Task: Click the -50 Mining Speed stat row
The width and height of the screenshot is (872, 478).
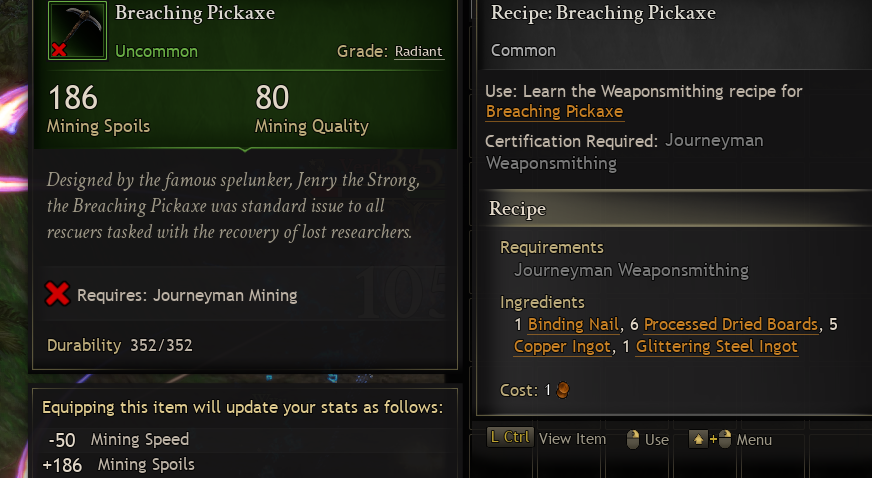Action: [118, 439]
